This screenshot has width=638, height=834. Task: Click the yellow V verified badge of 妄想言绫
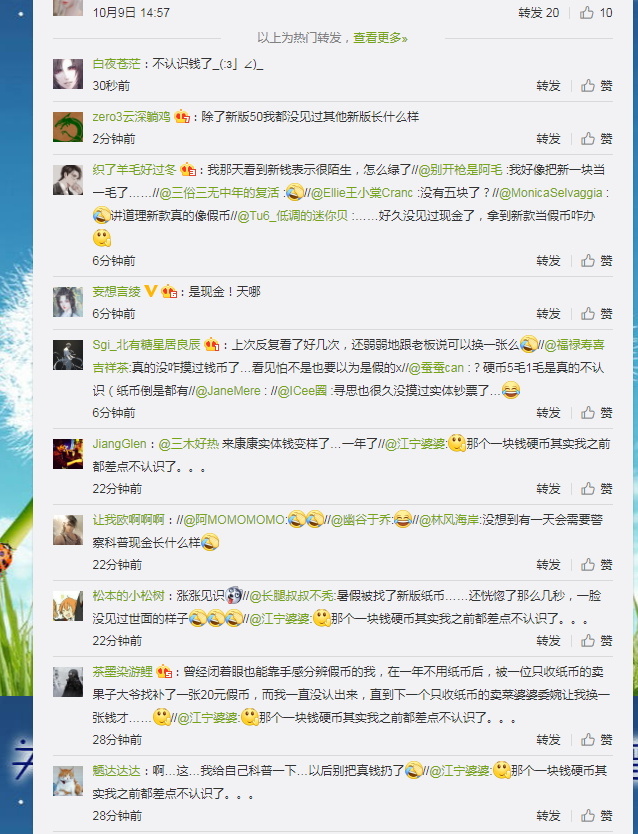click(x=151, y=291)
